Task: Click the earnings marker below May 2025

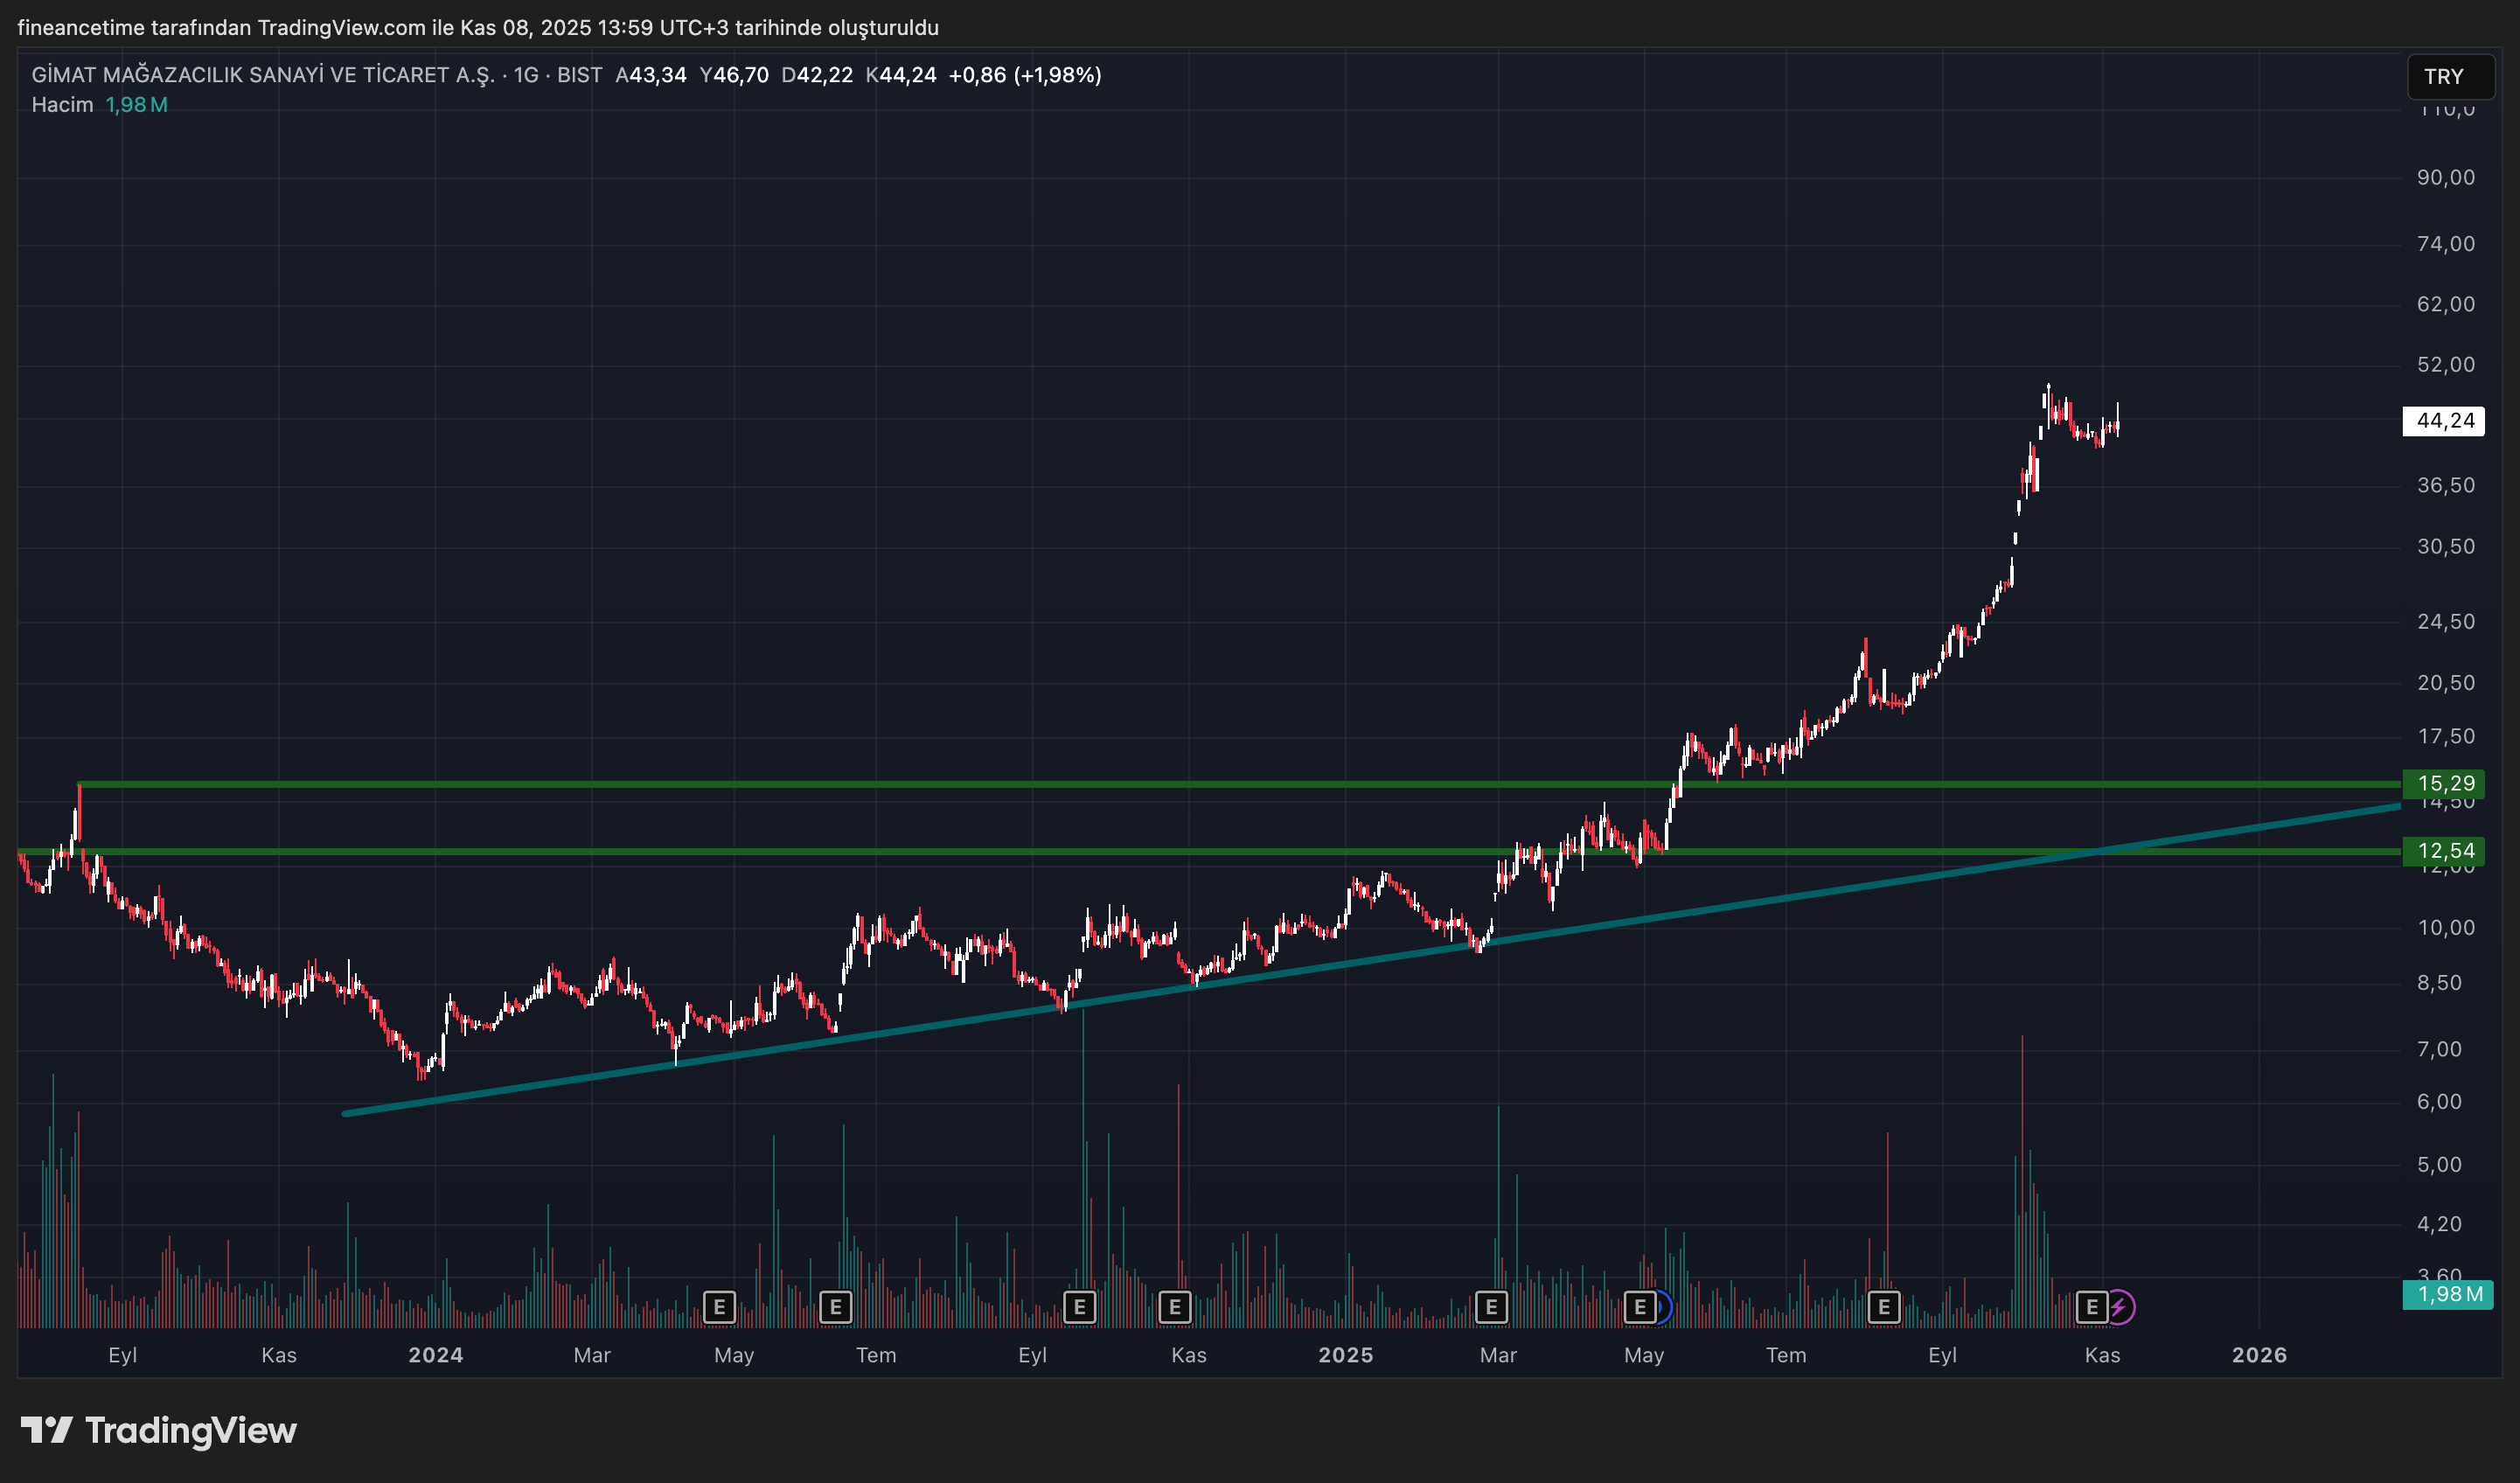Action: pyautogui.click(x=1640, y=1307)
